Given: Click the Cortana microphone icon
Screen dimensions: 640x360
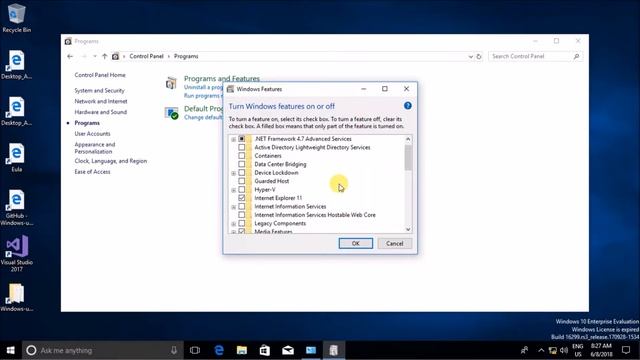Looking at the screenshot, I should [174, 350].
